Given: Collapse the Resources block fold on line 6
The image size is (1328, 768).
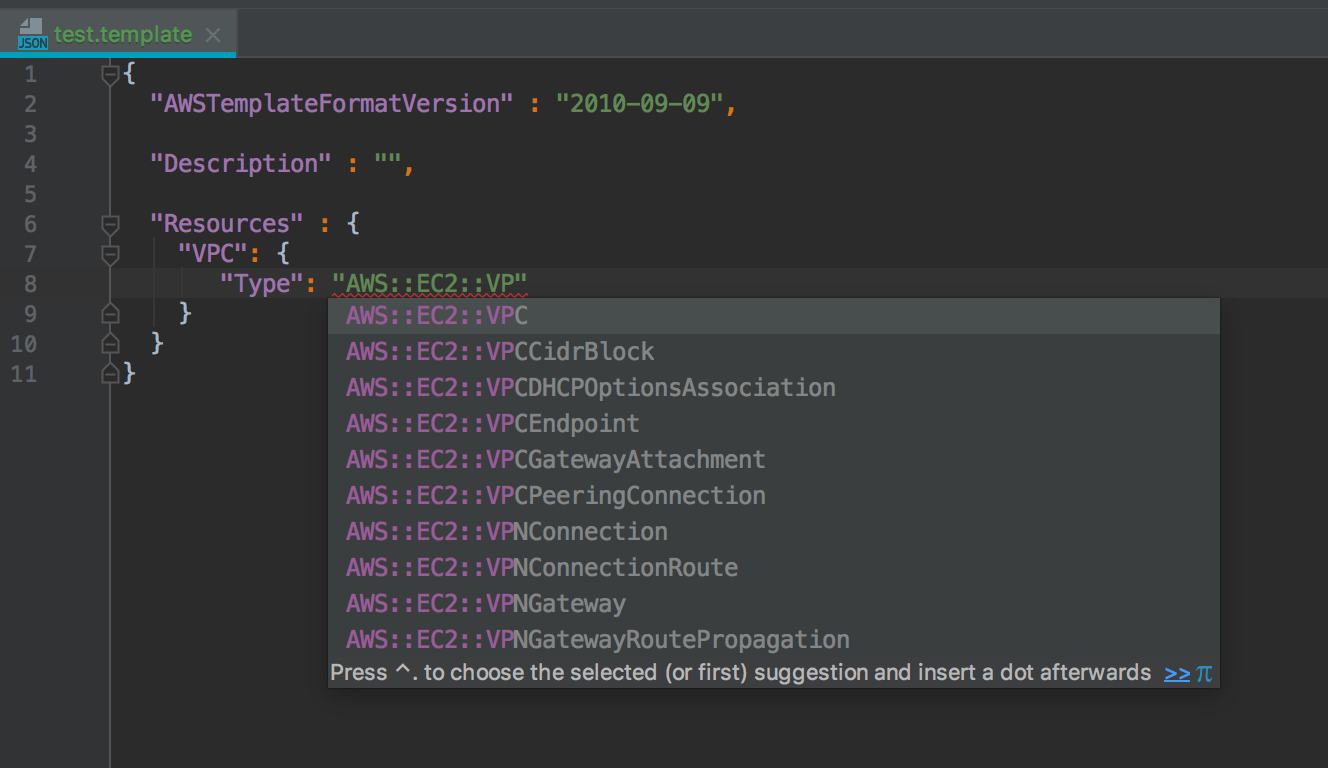Looking at the screenshot, I should tap(110, 224).
